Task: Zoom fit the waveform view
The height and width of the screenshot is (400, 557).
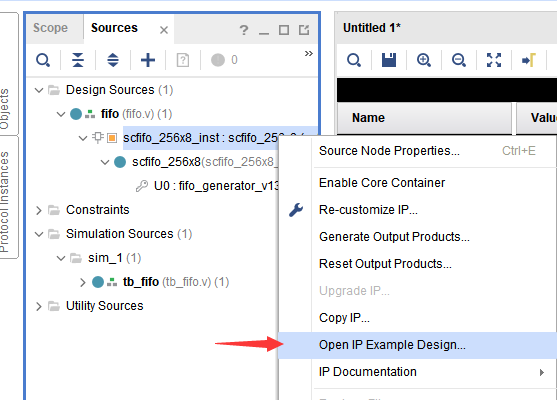Action: [x=494, y=60]
